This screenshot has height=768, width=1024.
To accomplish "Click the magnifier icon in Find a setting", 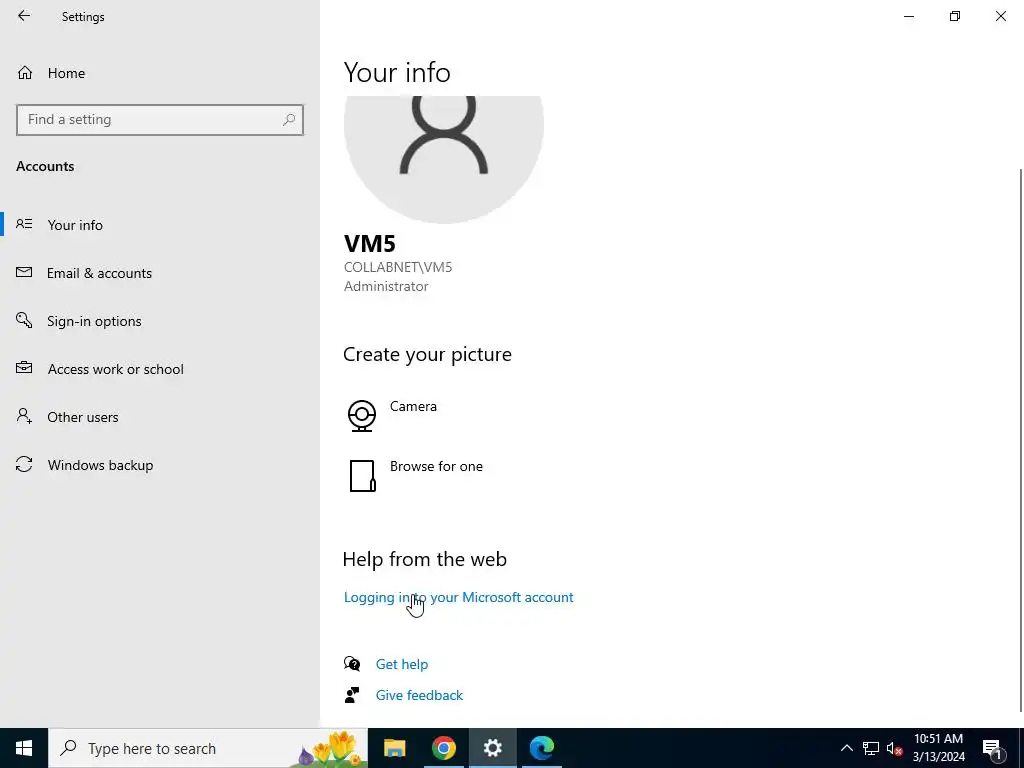I will [x=289, y=120].
